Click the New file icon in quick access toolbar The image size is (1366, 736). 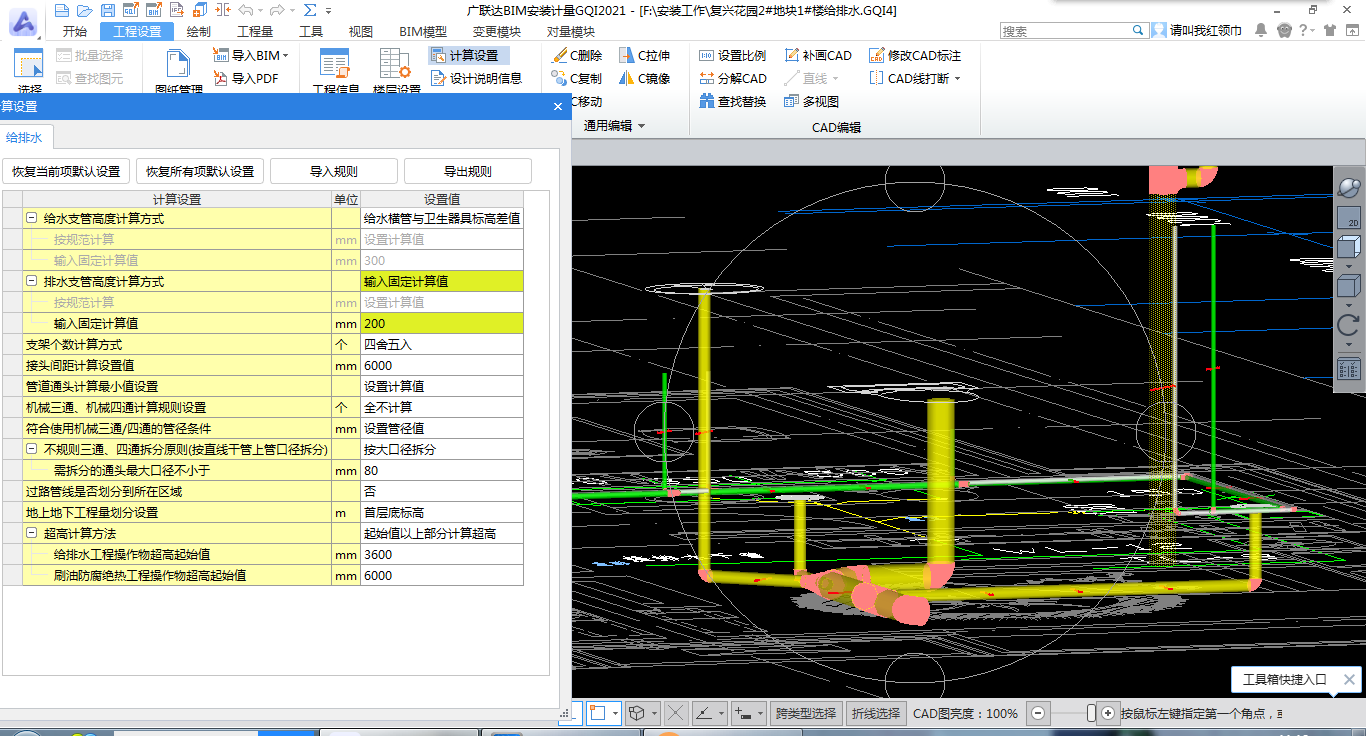coord(62,10)
